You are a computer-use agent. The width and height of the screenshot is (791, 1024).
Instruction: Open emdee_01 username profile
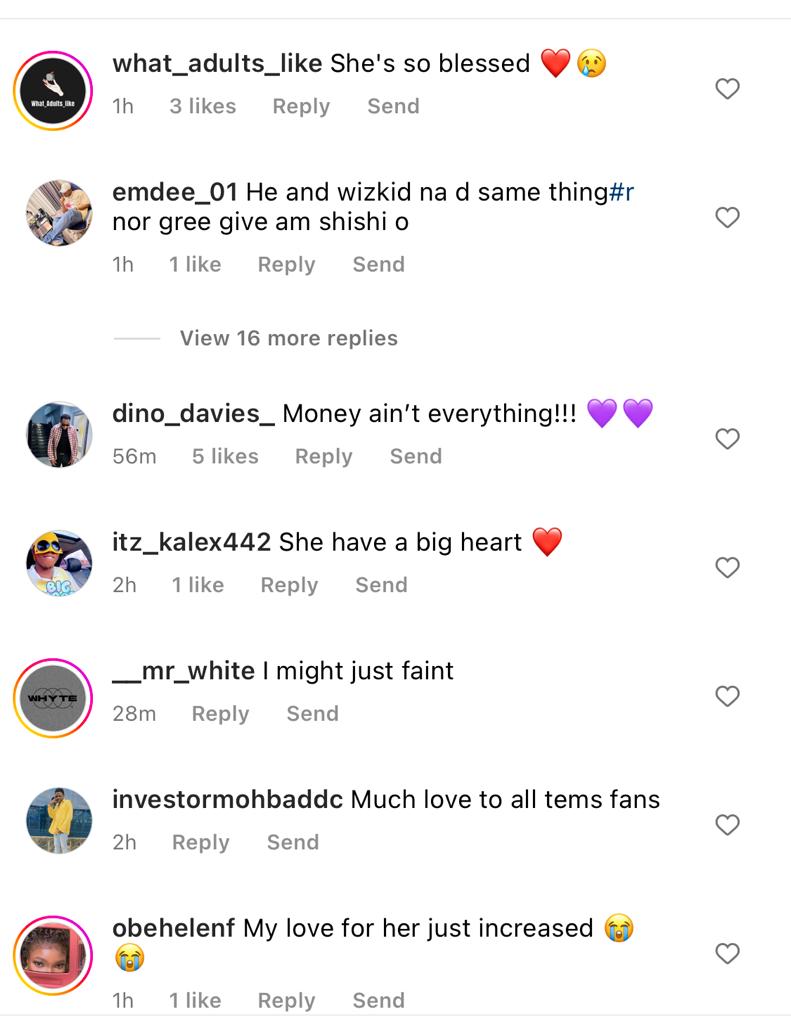(x=174, y=192)
